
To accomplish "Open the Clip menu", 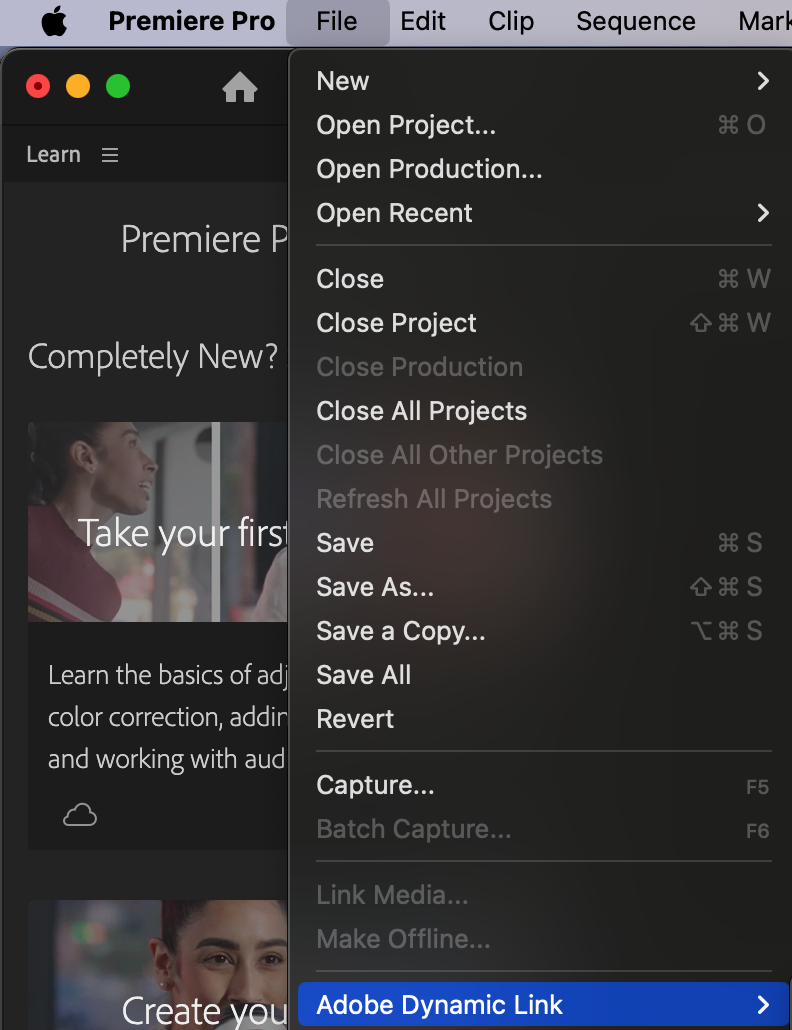I will [511, 22].
